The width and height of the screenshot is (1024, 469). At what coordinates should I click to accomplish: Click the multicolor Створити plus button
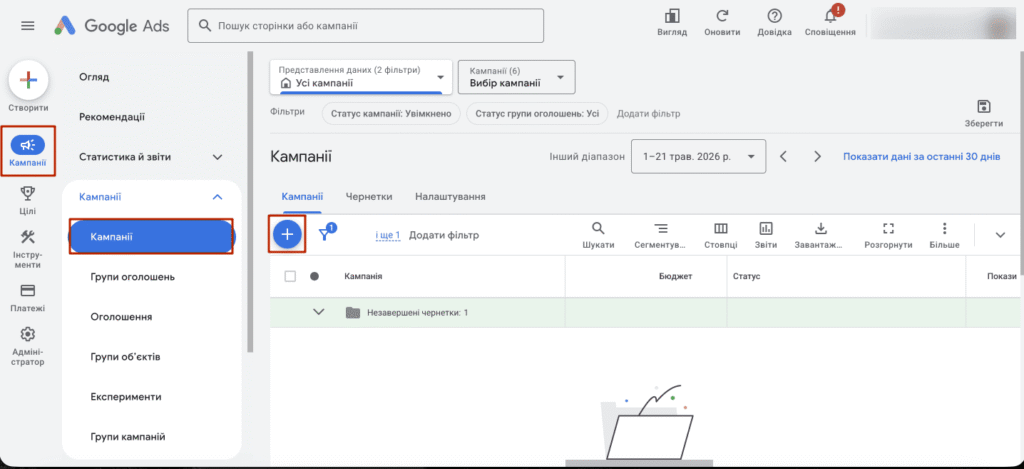[28, 80]
